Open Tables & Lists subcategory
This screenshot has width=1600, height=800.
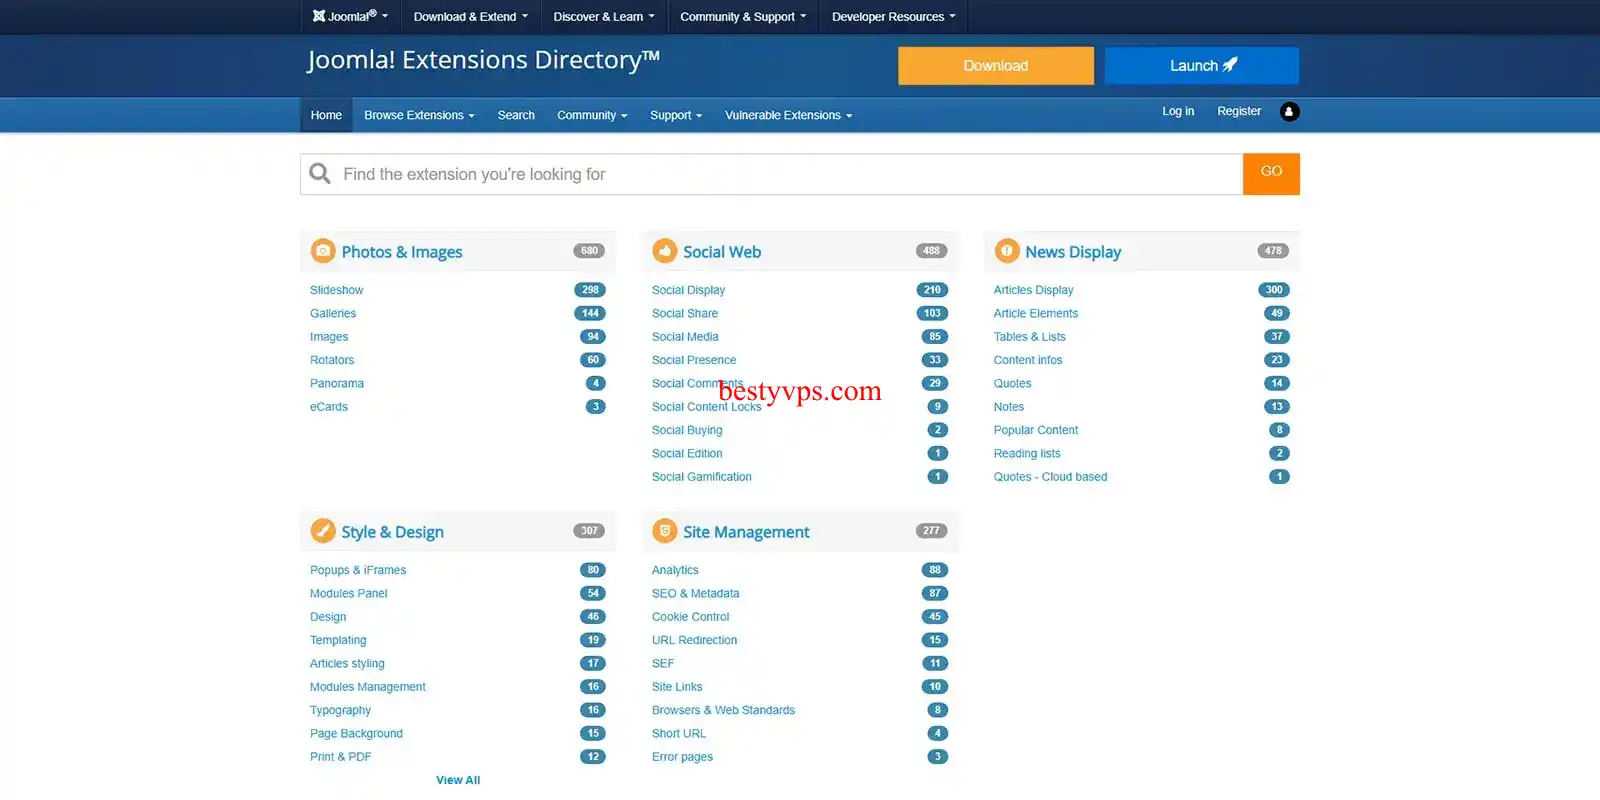point(1029,337)
